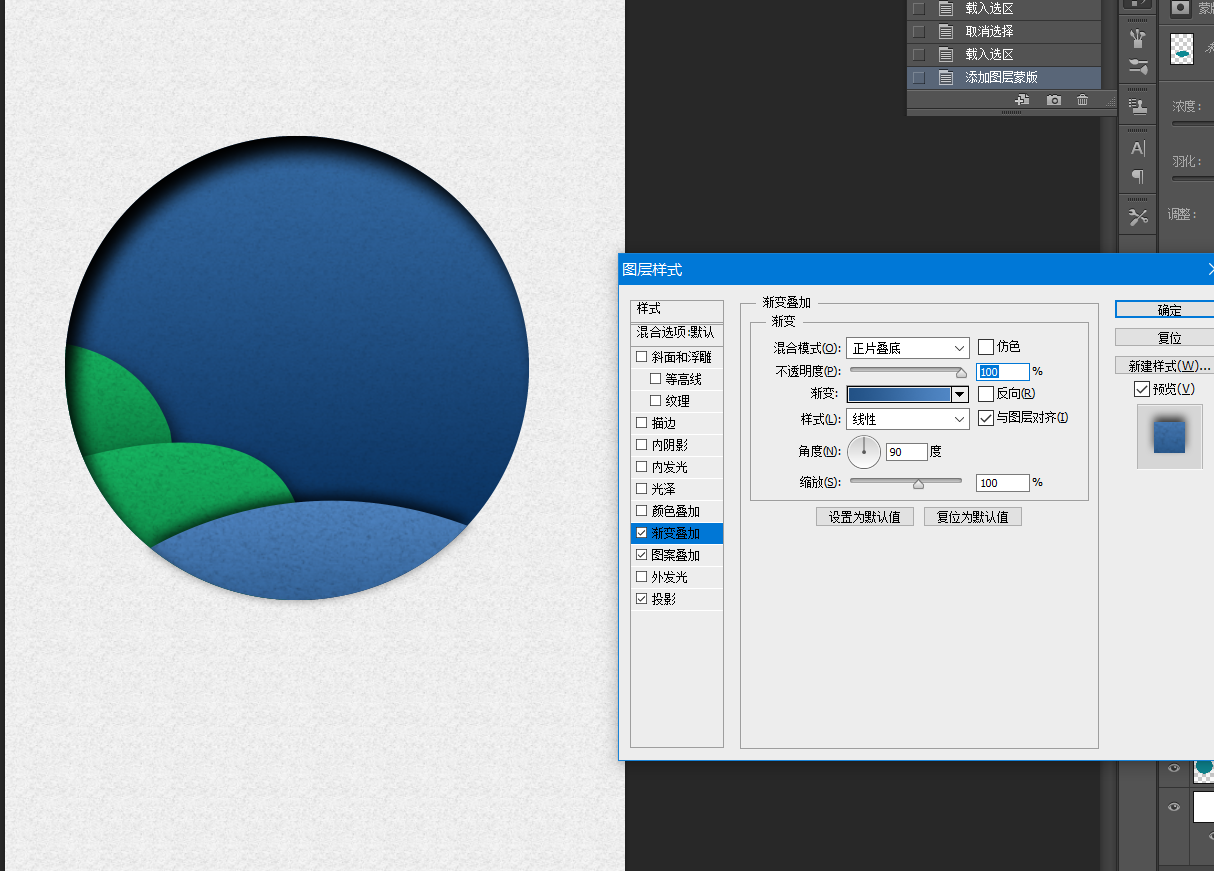Select the 添加图层蒙版 history state
1214x871 pixels.
click(x=1004, y=77)
